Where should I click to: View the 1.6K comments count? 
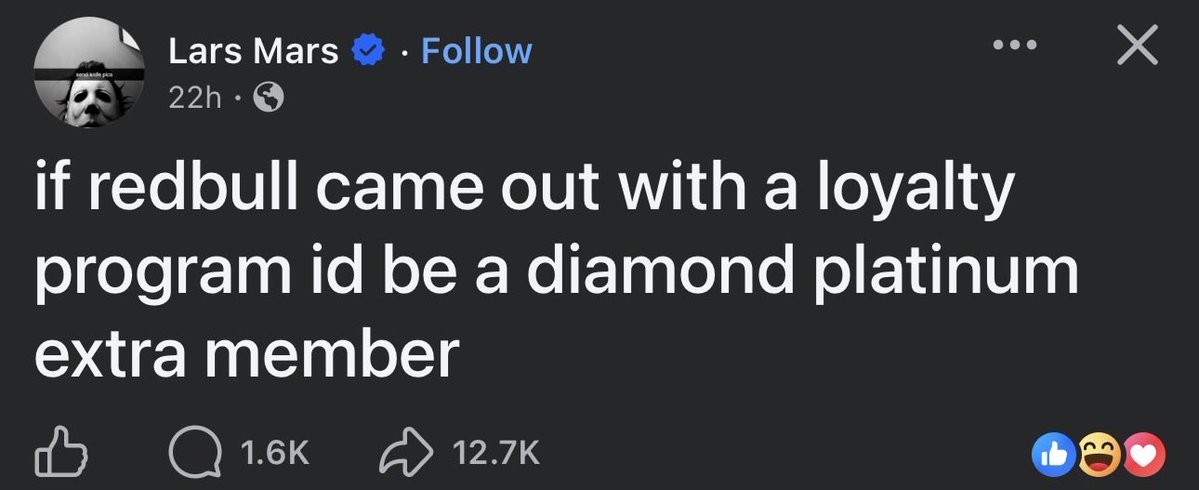pos(274,453)
